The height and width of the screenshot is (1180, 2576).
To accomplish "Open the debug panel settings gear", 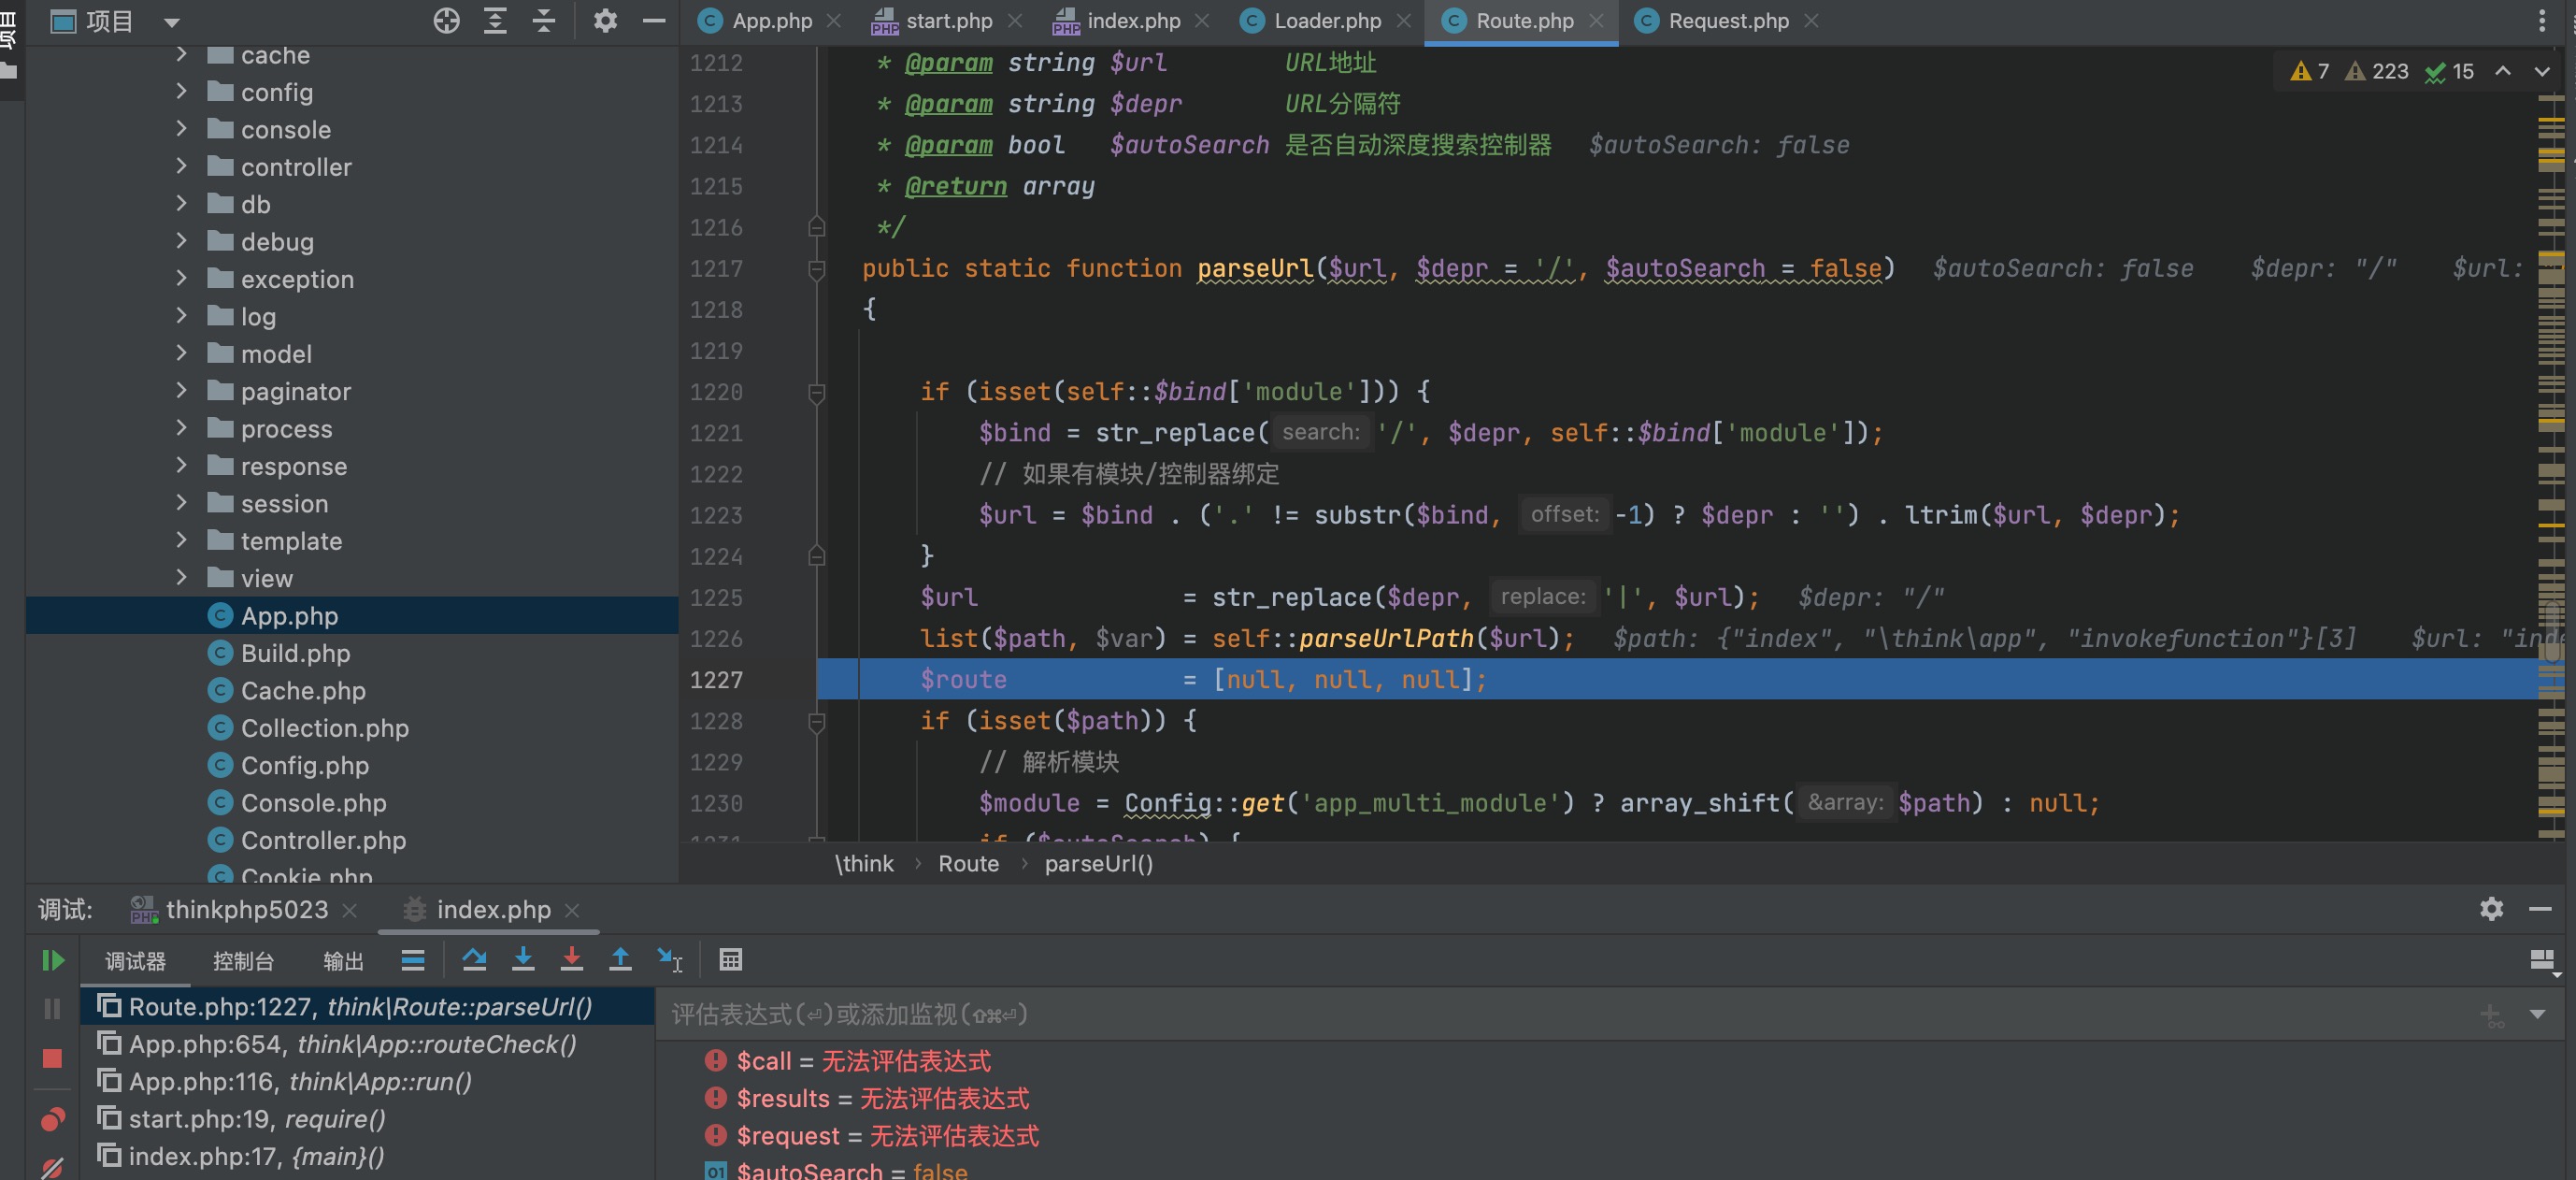I will coord(2490,909).
